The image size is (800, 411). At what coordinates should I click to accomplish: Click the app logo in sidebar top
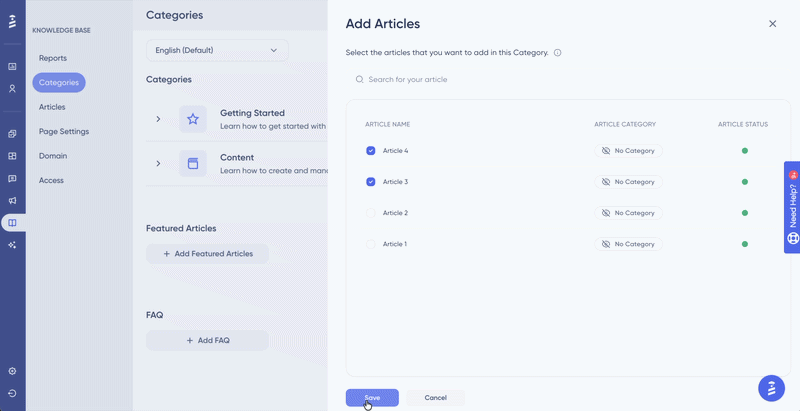click(x=13, y=21)
